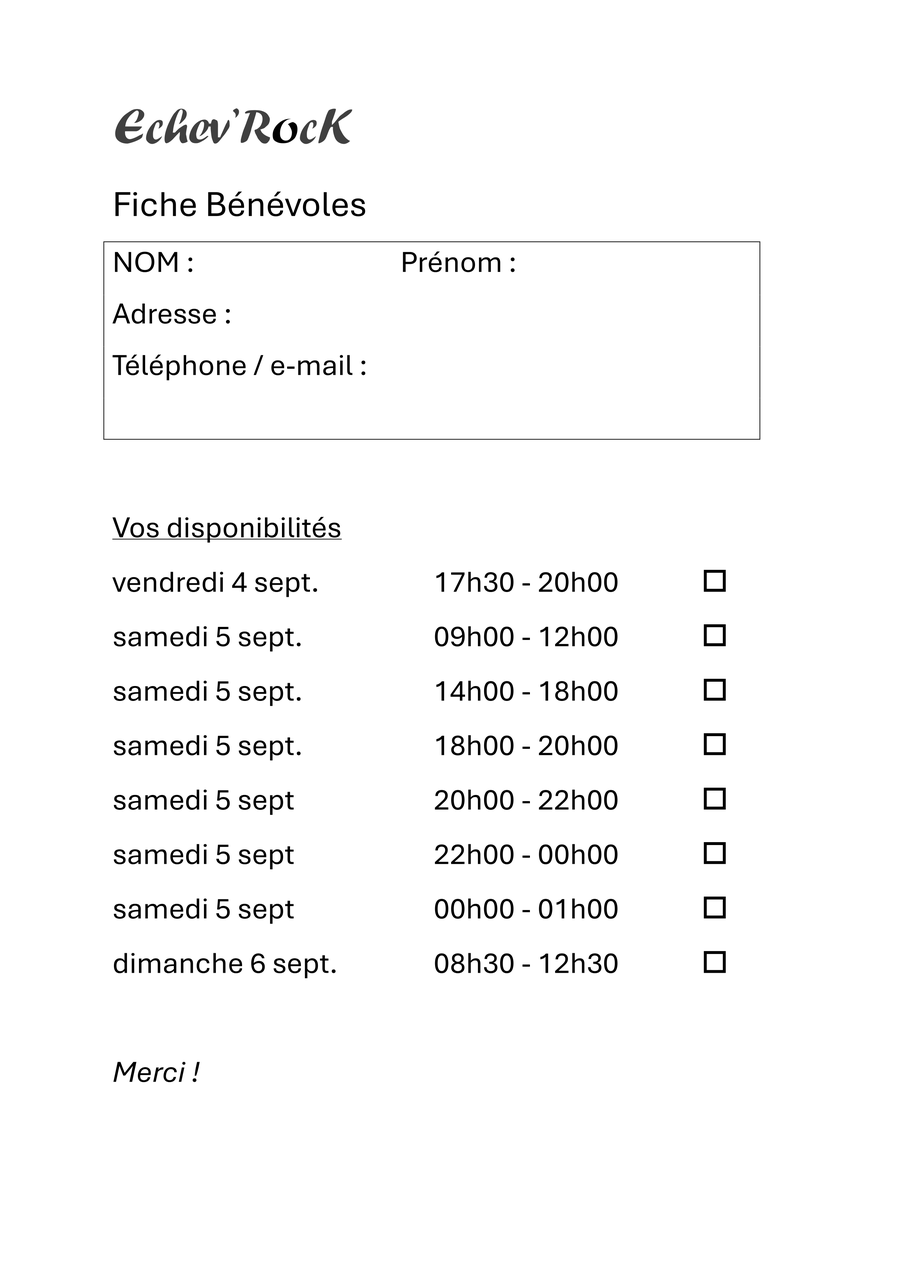The image size is (900, 1273).
Task: Click after Téléphone / e-mail : label
Action: coord(560,366)
